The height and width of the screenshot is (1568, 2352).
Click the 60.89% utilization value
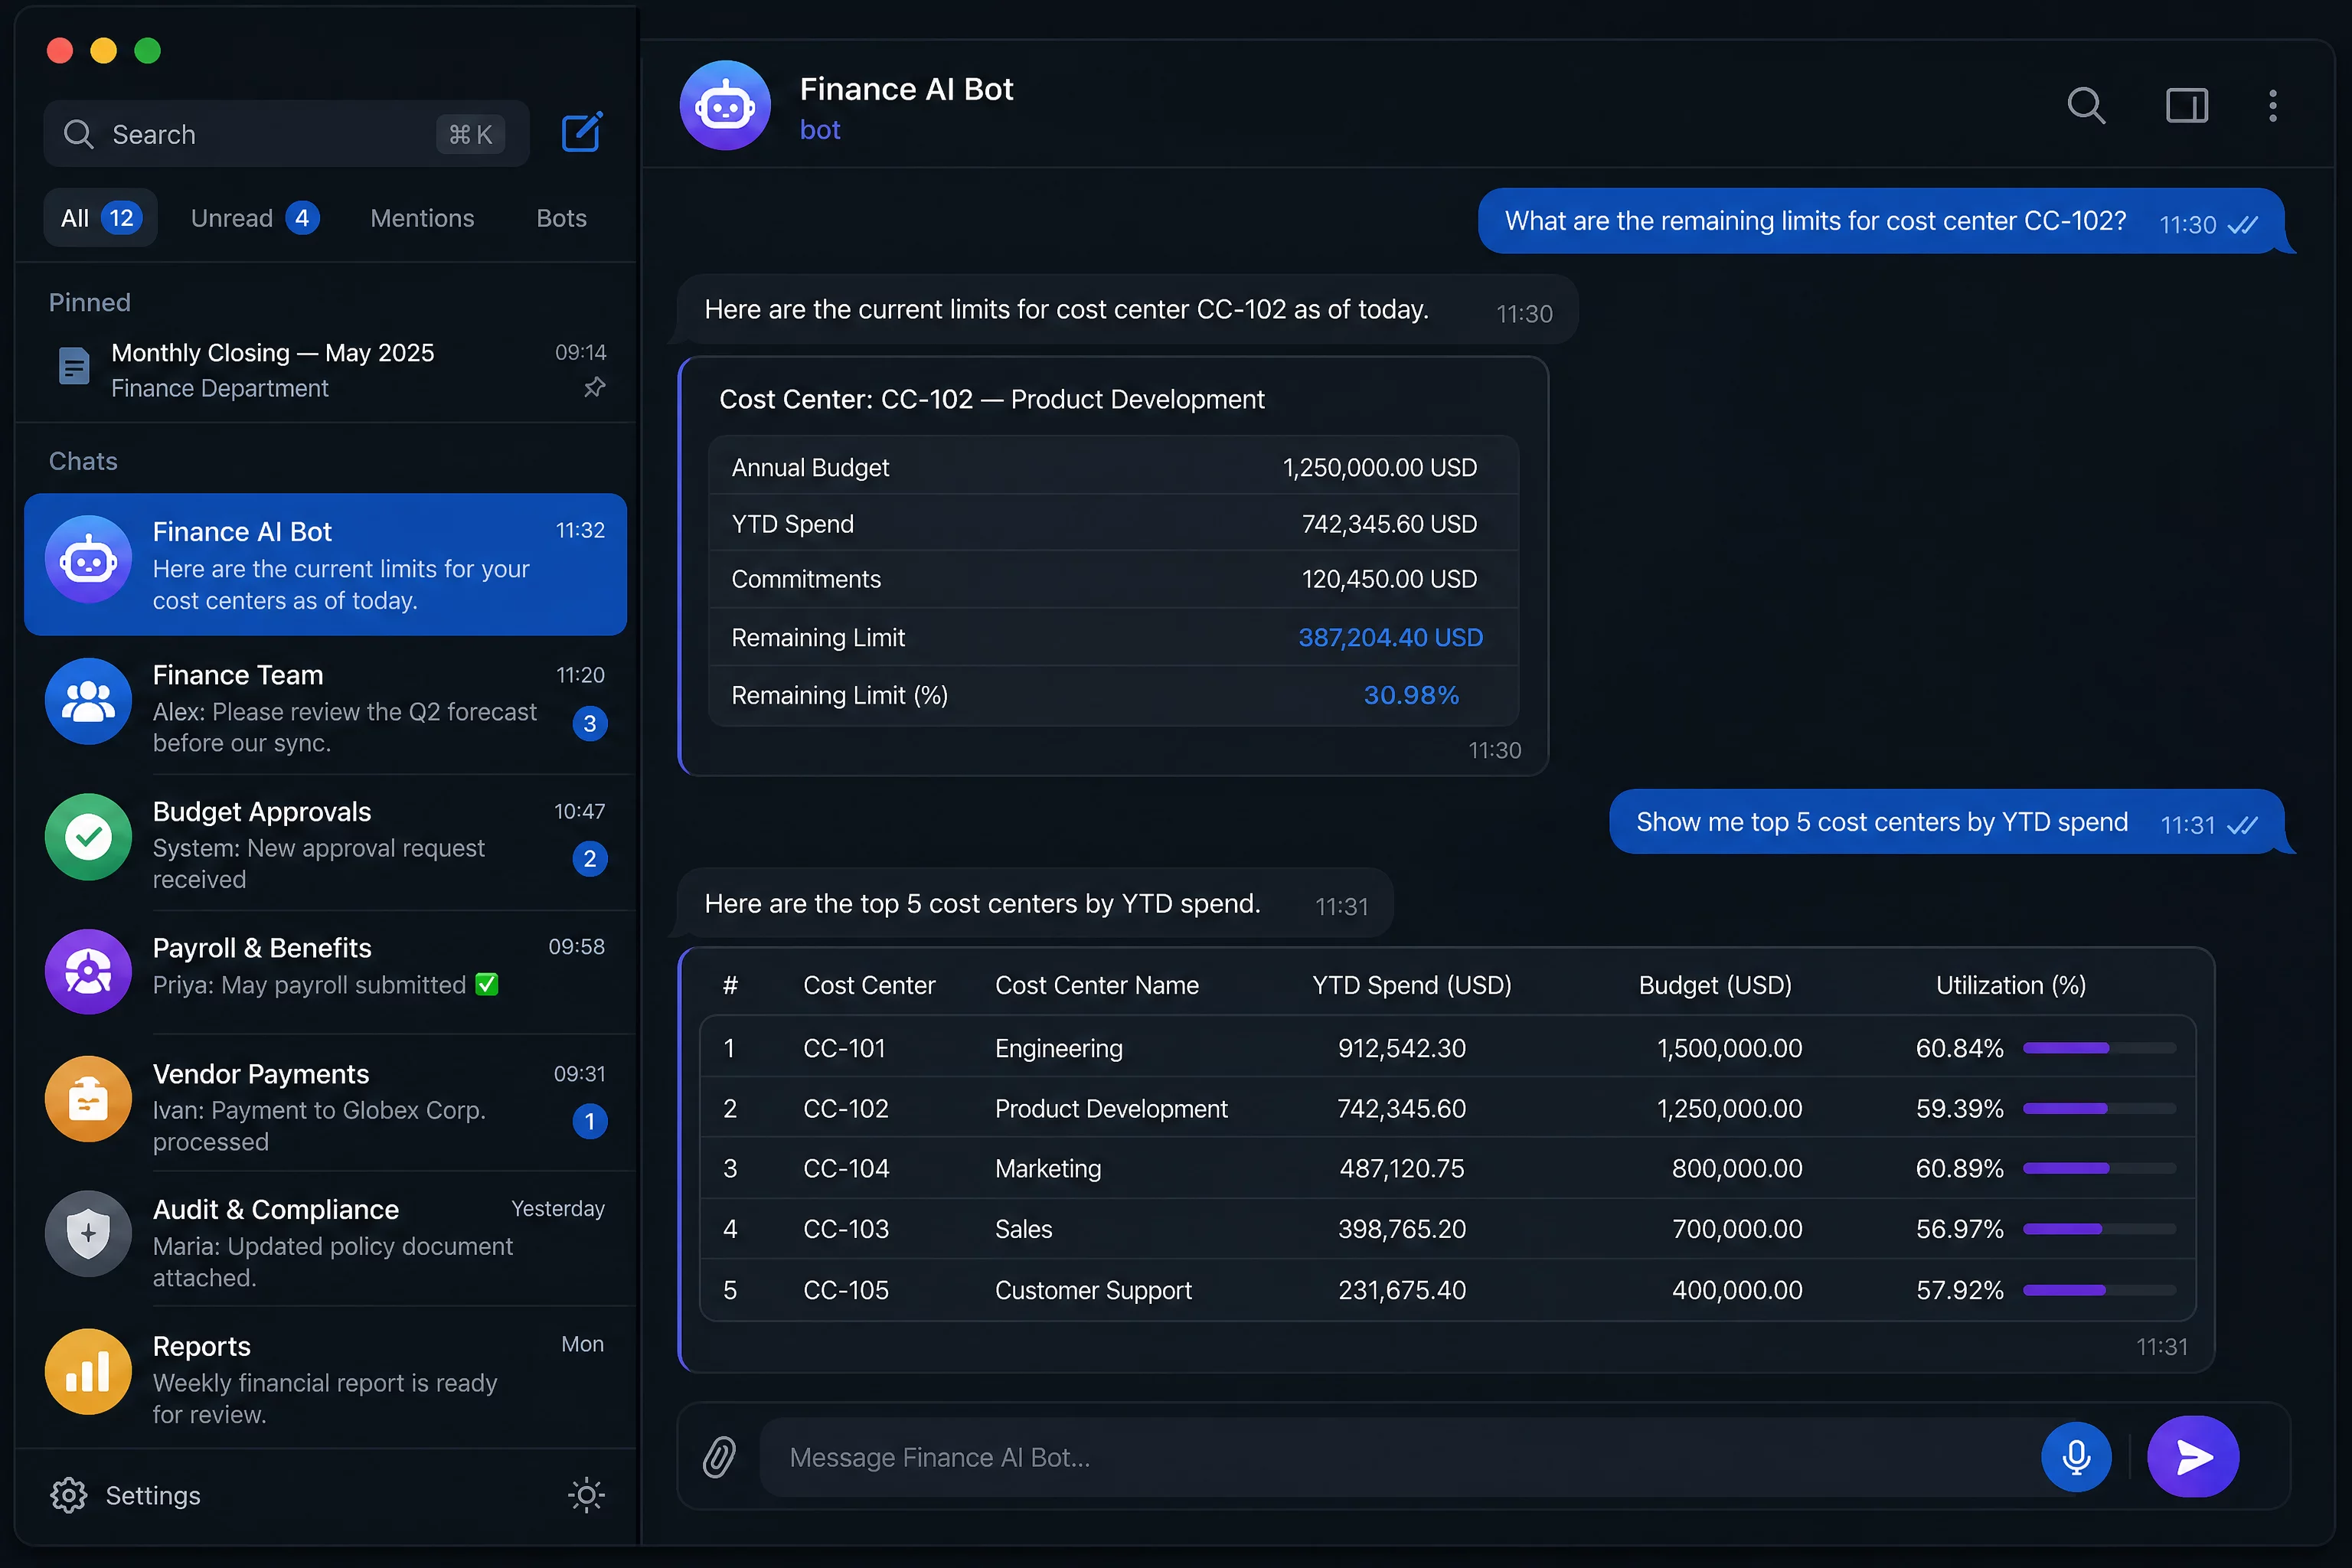pyautogui.click(x=1959, y=1168)
